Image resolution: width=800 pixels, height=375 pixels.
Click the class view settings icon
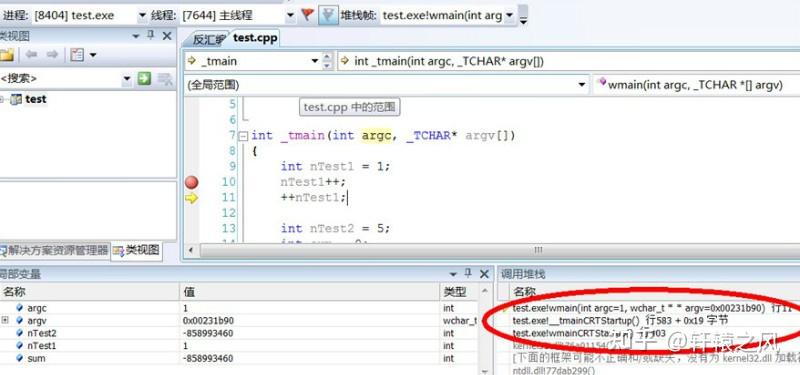point(77,55)
